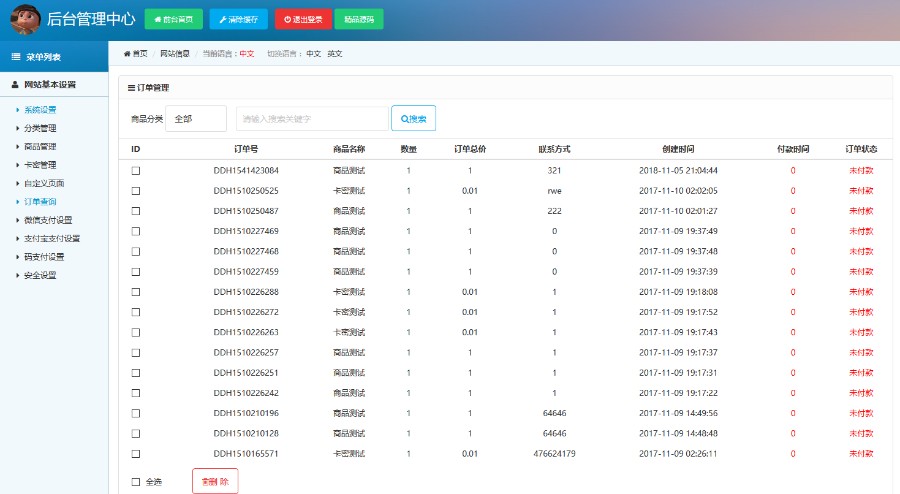Image resolution: width=900 pixels, height=494 pixels.
Task: Expand 系统设置 in the sidebar
Action: (x=40, y=110)
